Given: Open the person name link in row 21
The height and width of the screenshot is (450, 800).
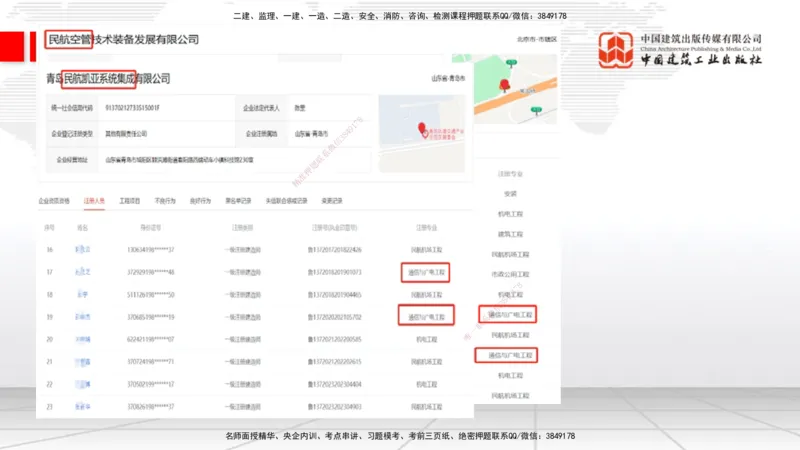Looking at the screenshot, I should tap(83, 362).
